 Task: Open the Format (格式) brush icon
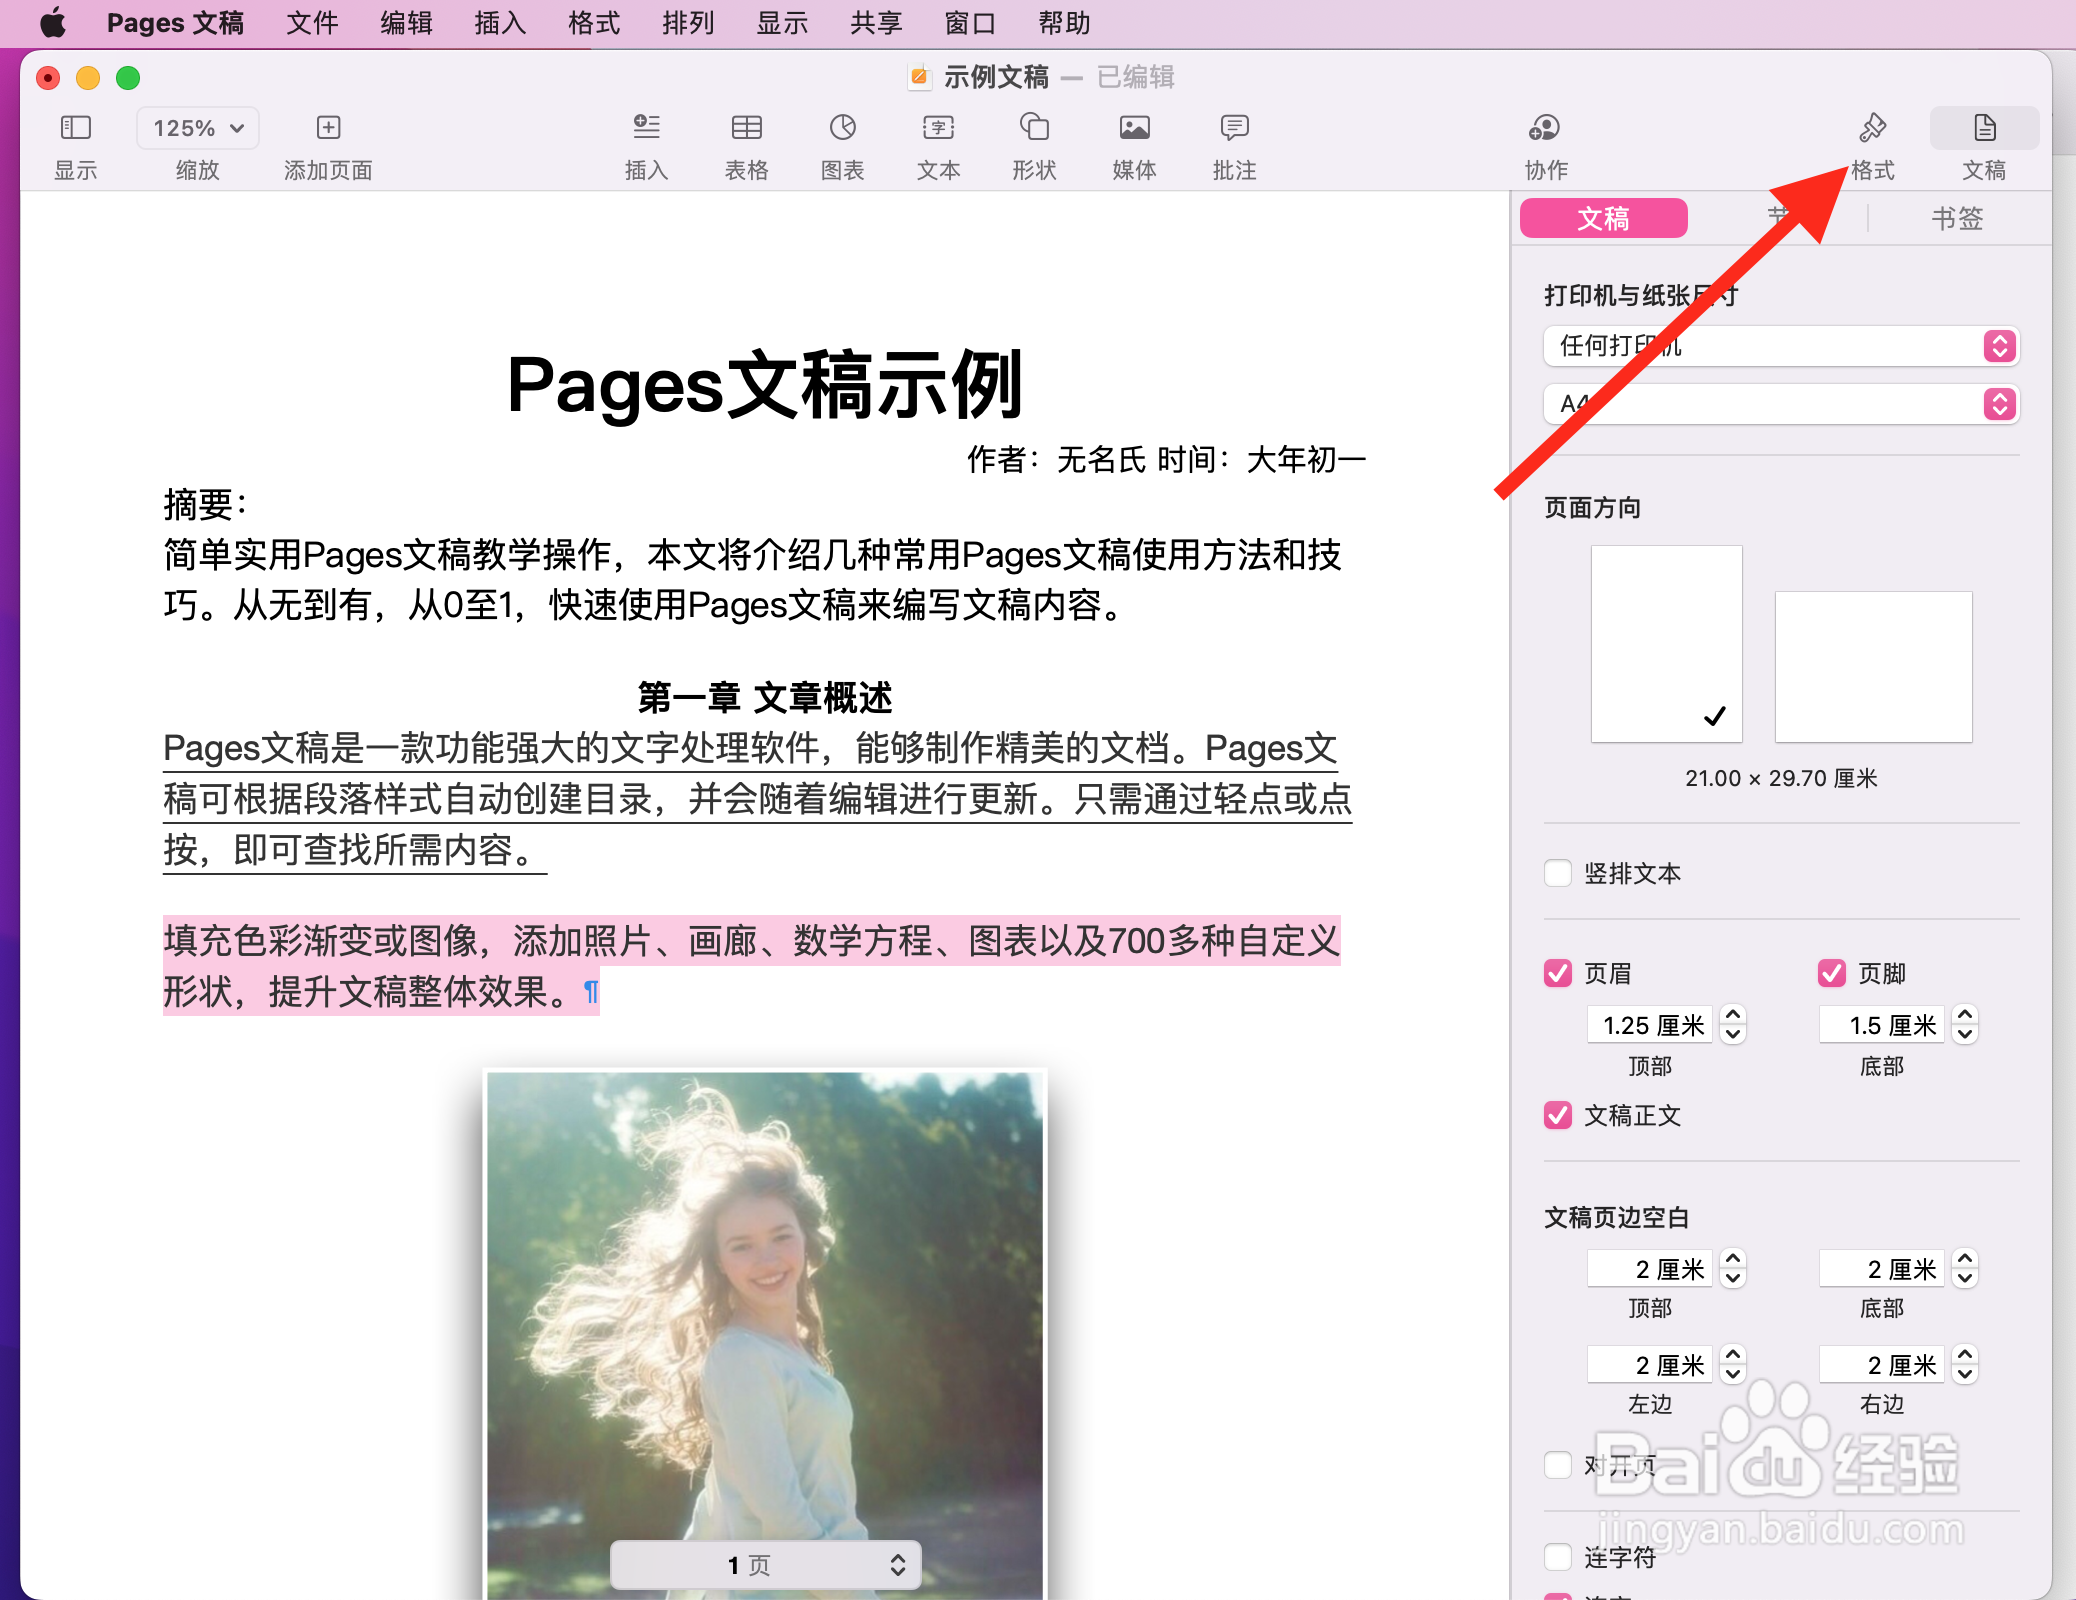tap(1872, 128)
